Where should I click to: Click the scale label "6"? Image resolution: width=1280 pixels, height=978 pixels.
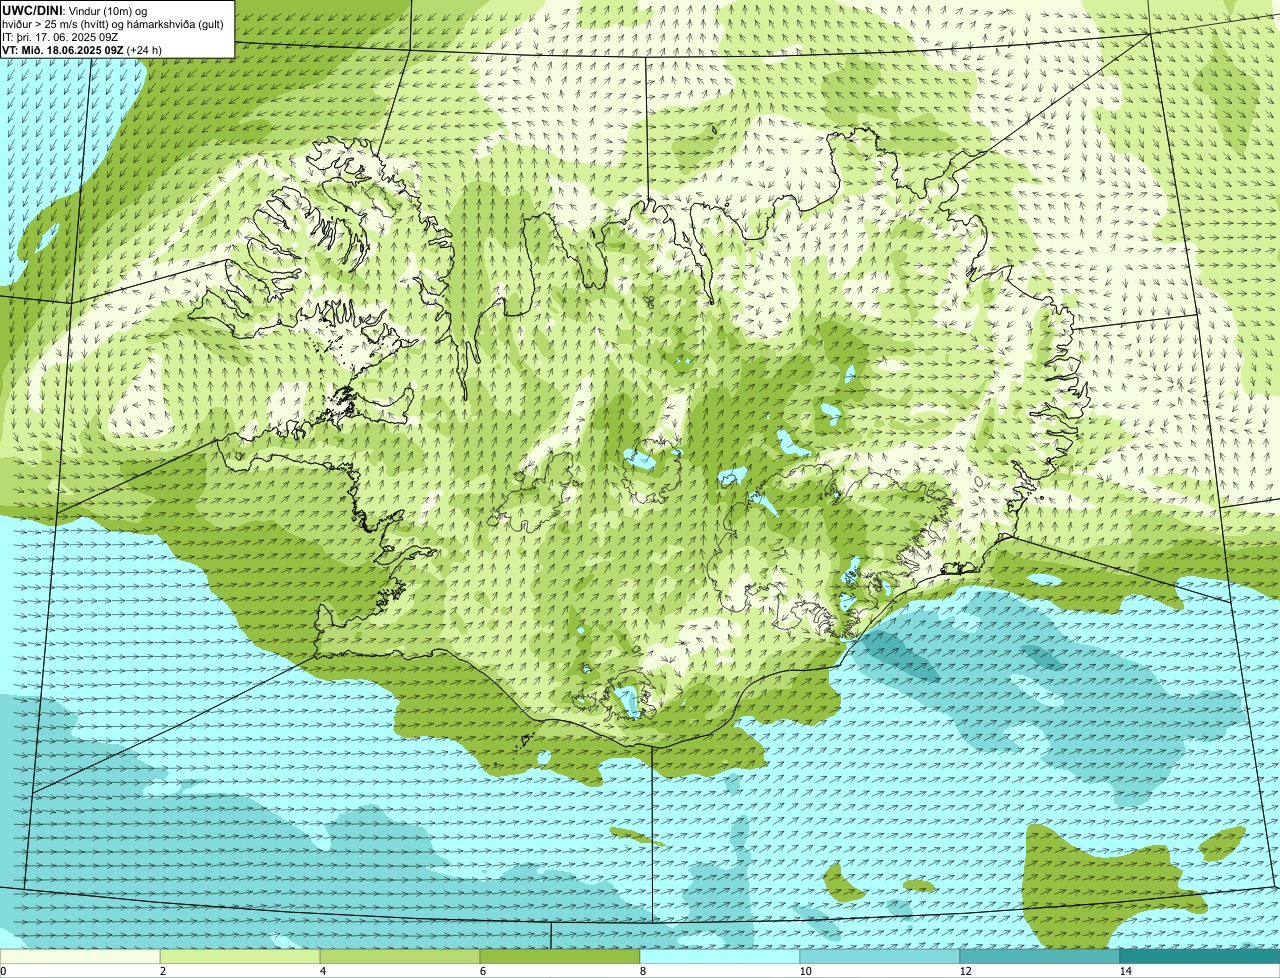482,971
